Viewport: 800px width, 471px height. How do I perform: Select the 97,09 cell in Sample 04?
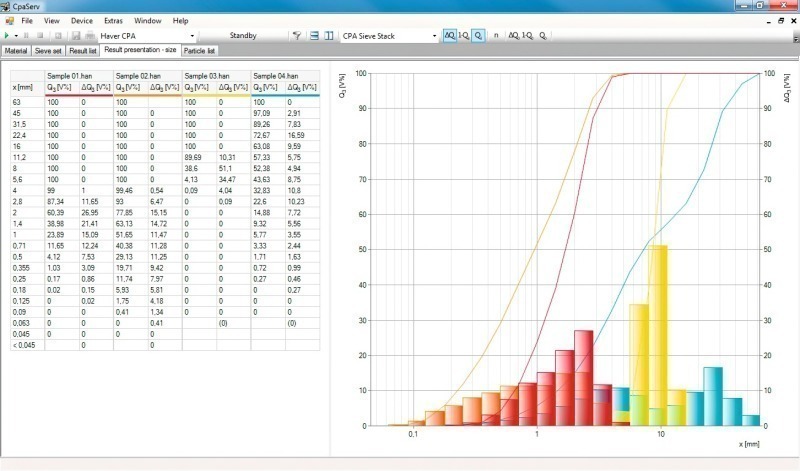click(268, 113)
